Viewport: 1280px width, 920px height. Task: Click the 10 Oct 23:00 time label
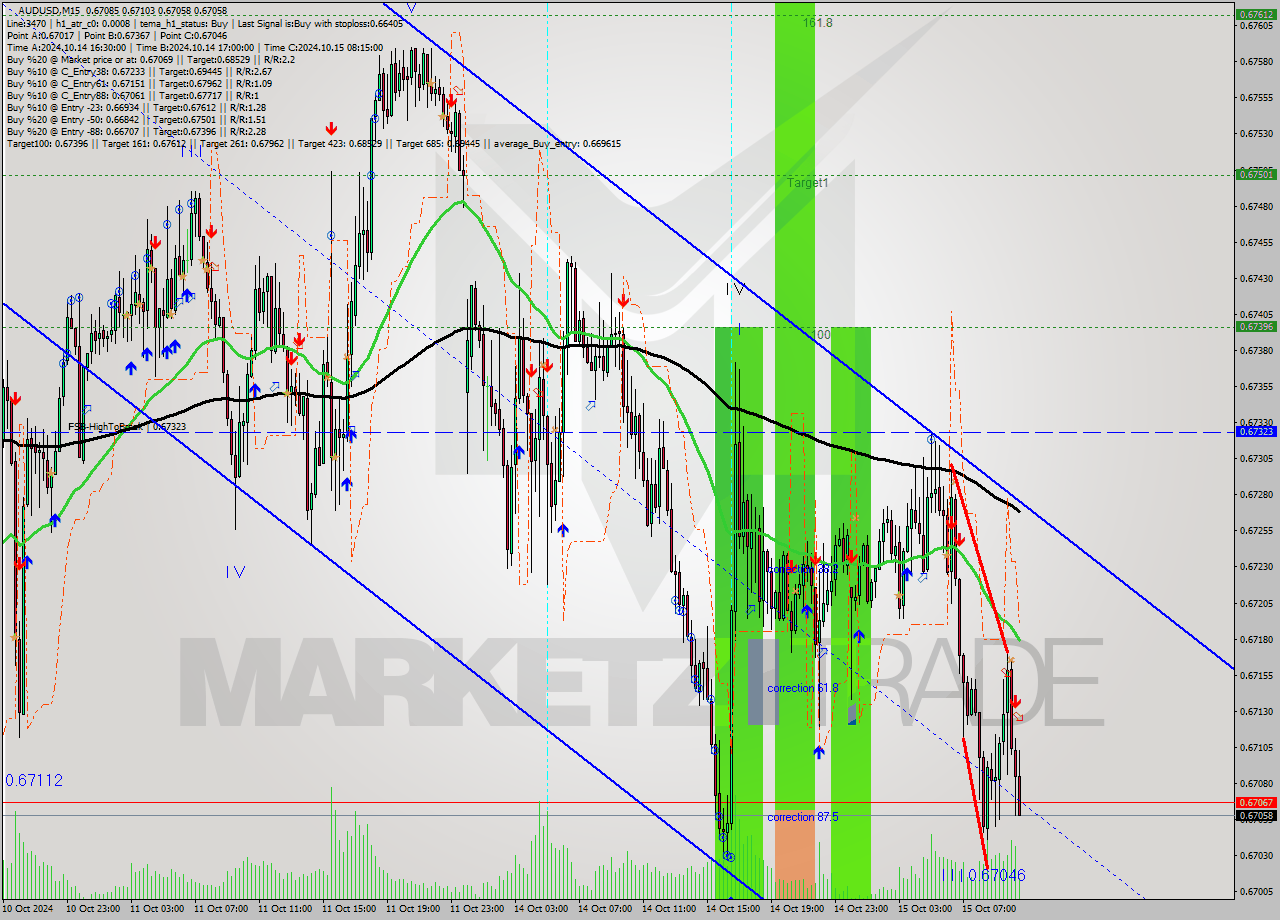click(x=91, y=909)
